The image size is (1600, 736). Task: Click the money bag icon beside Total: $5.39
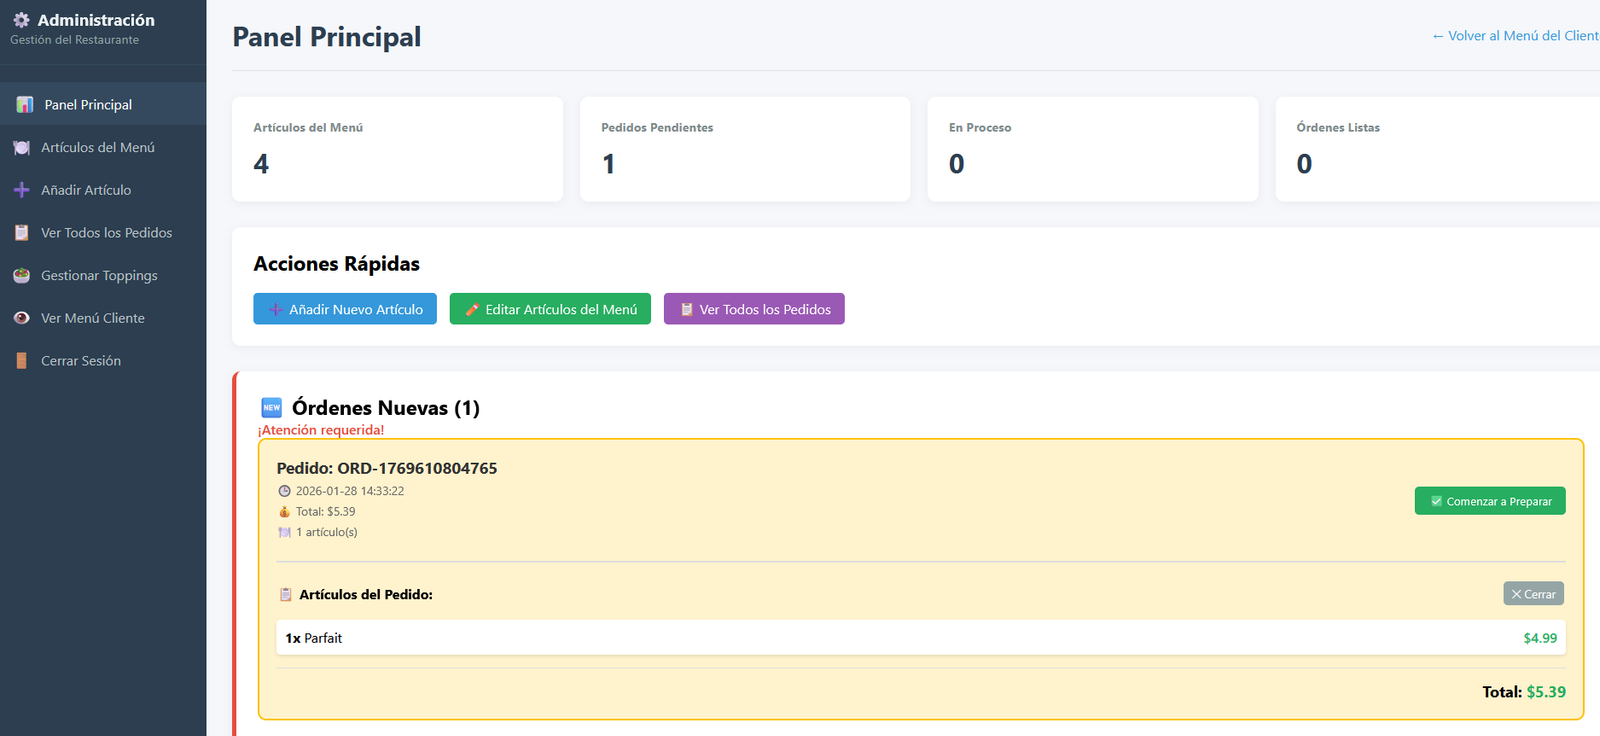284,512
